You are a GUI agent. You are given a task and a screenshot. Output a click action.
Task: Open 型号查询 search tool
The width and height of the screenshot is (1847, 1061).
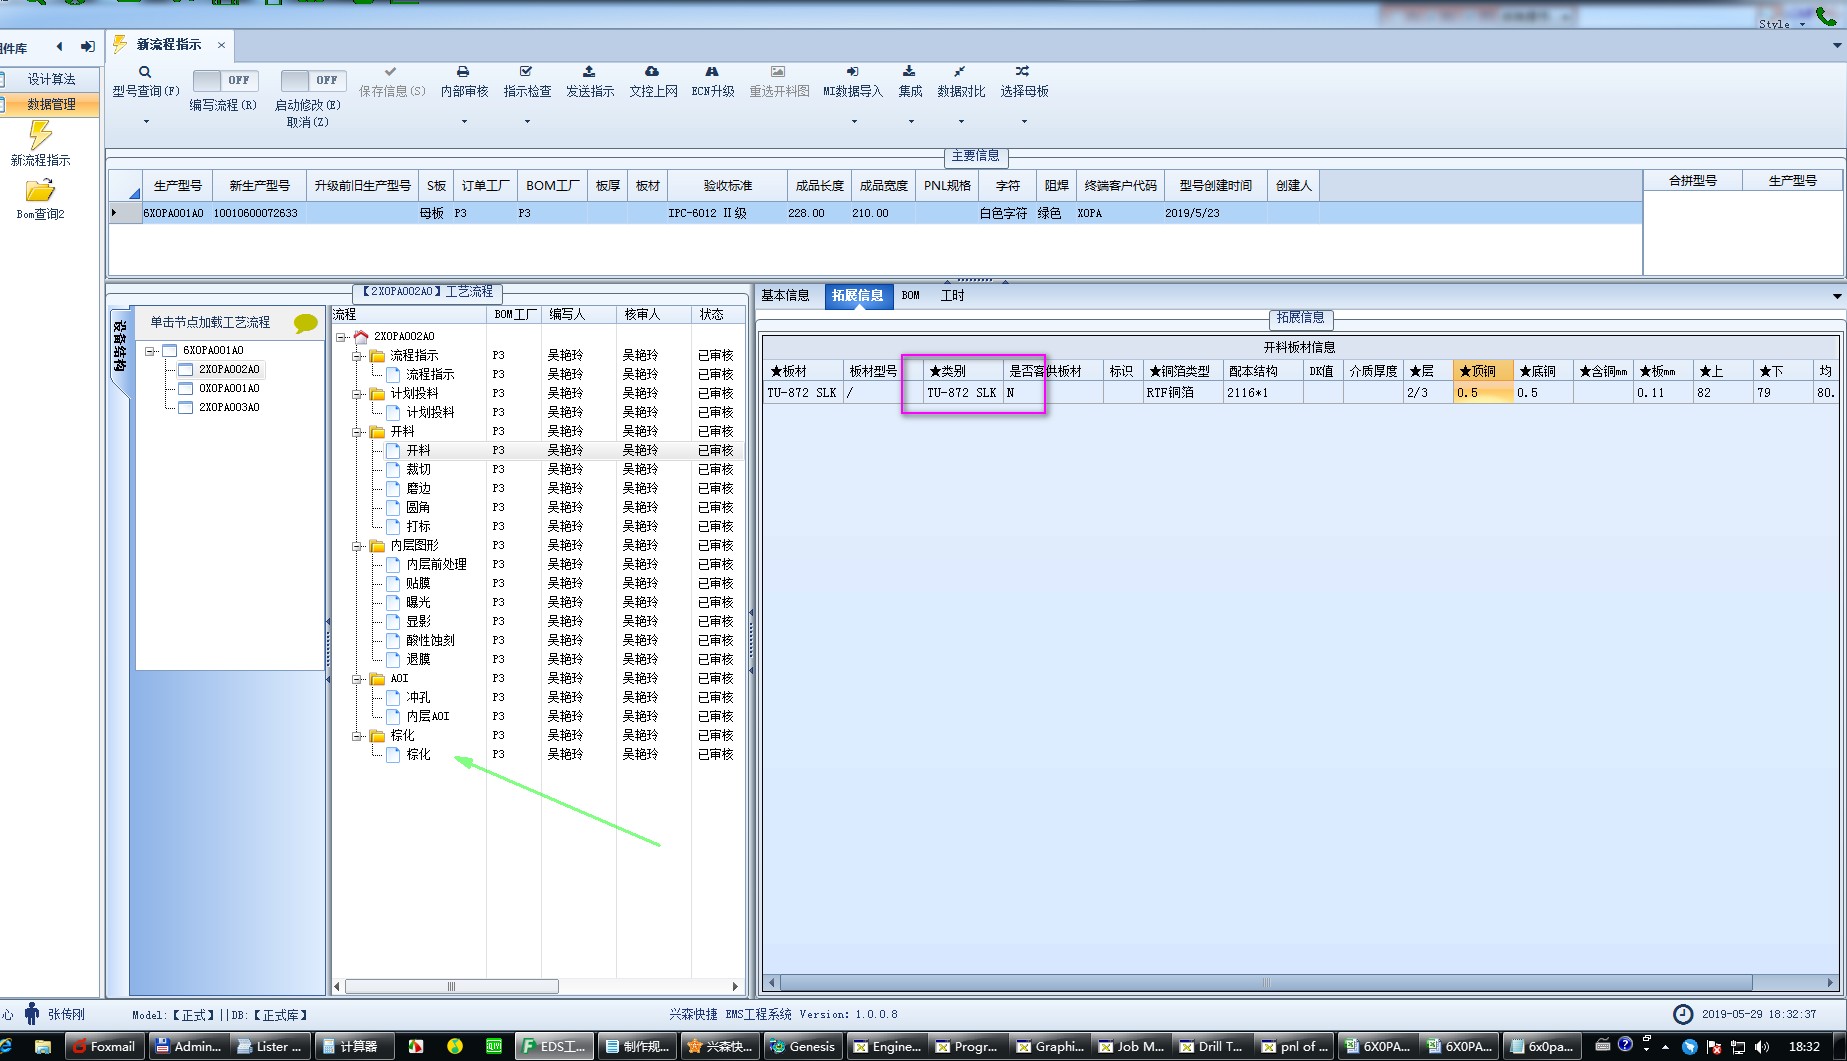(145, 72)
